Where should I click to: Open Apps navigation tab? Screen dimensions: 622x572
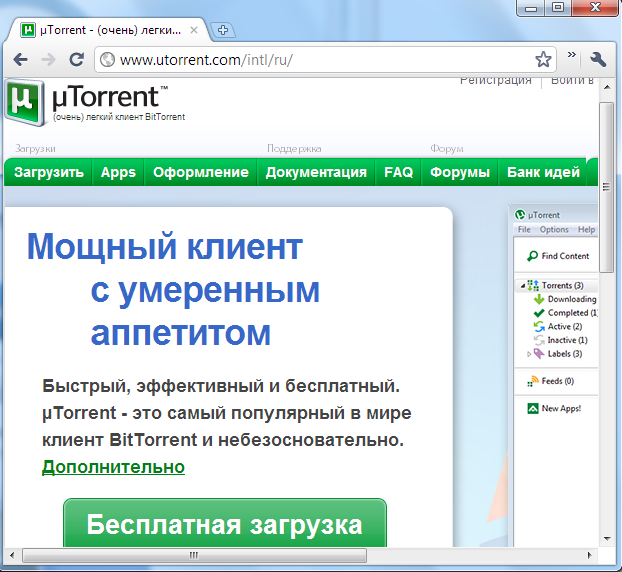tap(118, 172)
